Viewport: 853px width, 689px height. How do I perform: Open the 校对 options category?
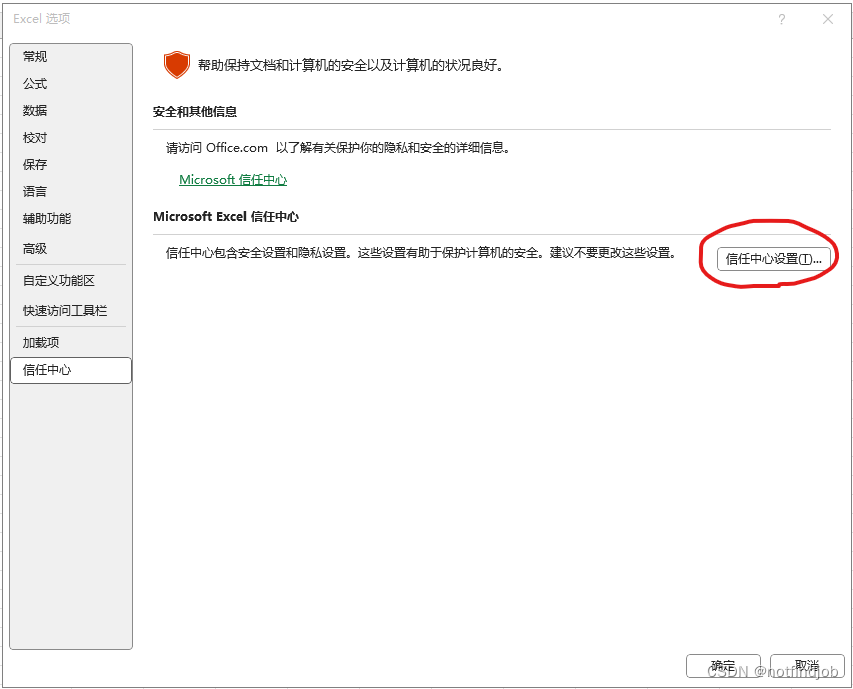[71, 138]
